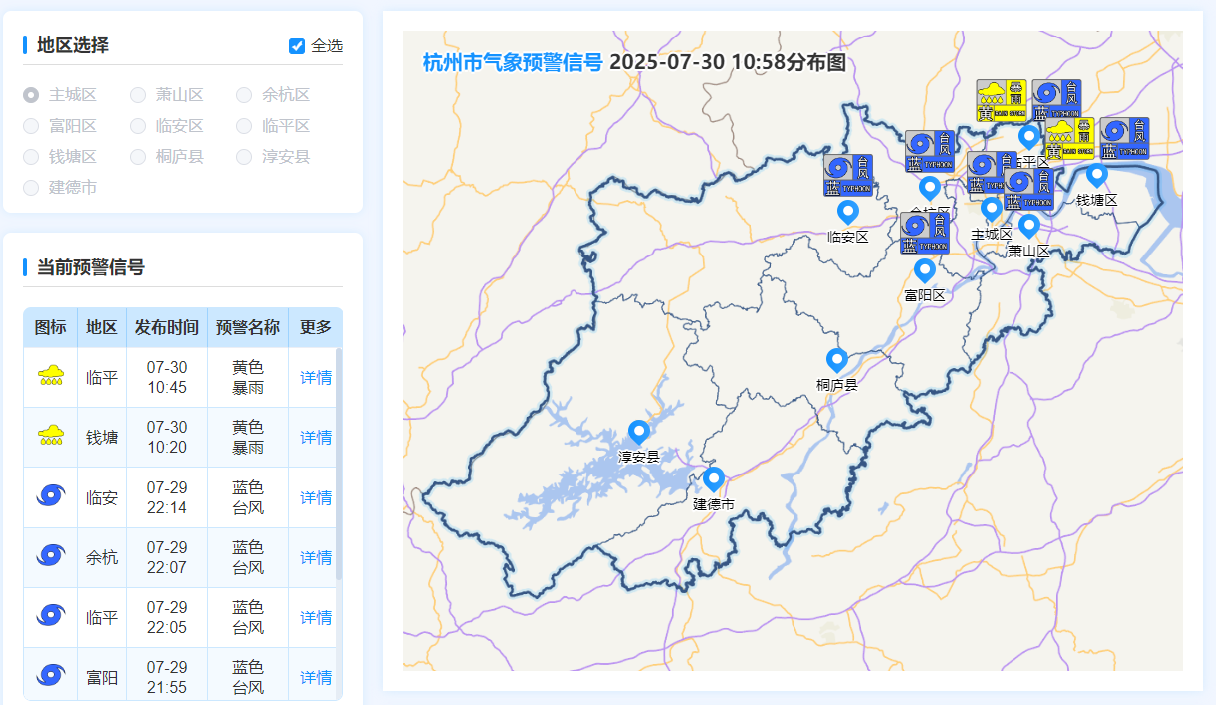Click the warning table's vertical scrollbar

tap(339, 460)
